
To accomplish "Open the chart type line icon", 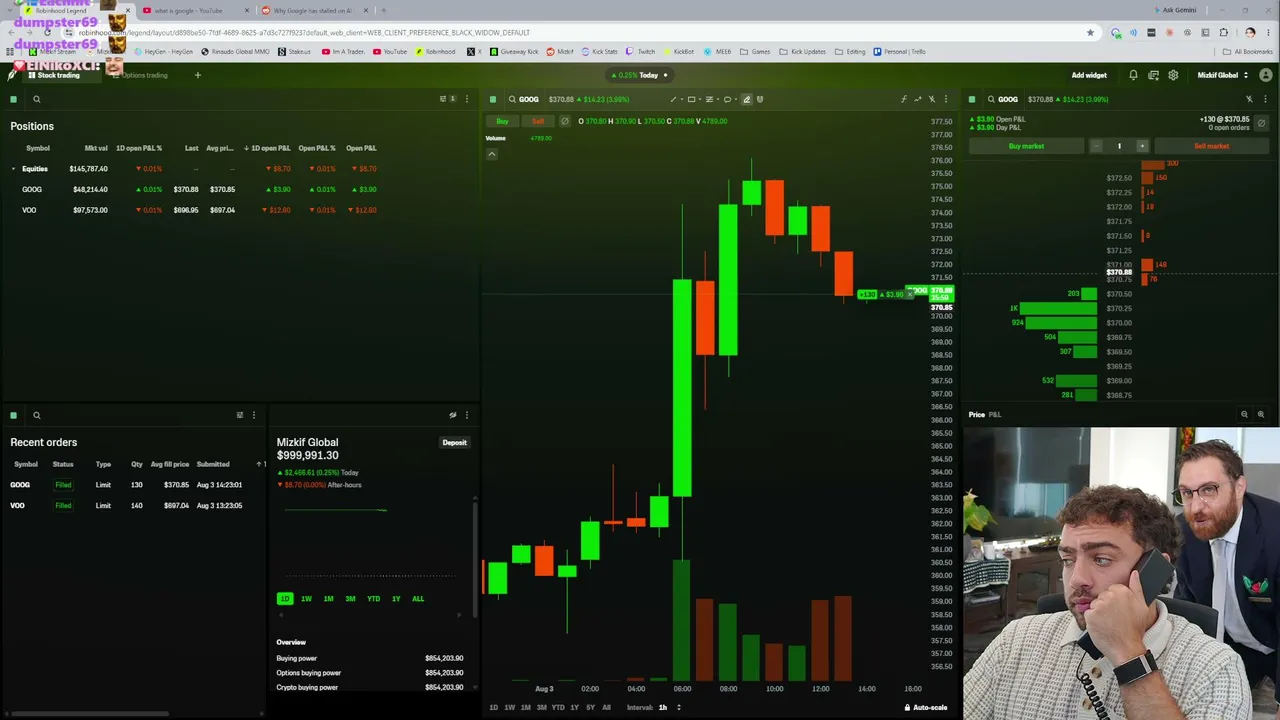I will click(918, 99).
